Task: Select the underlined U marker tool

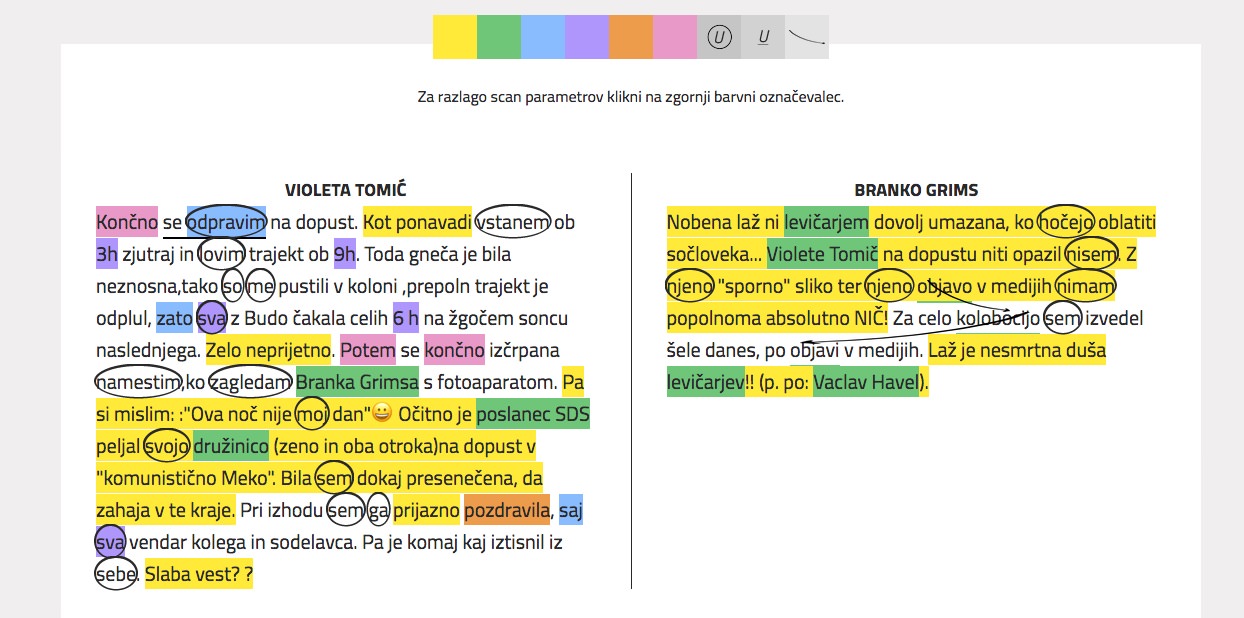Action: [x=763, y=37]
